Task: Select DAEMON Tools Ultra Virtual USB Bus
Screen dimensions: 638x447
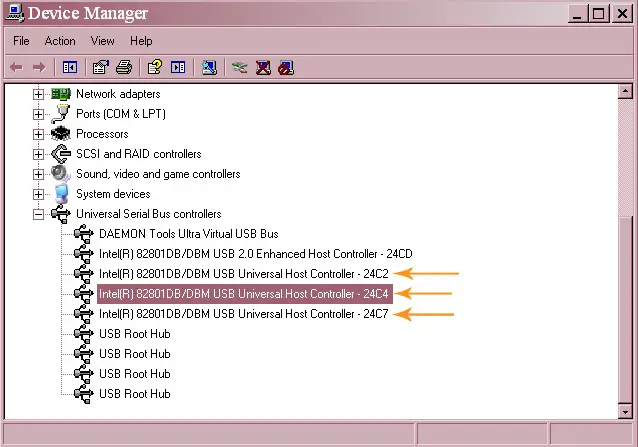Action: click(x=189, y=234)
